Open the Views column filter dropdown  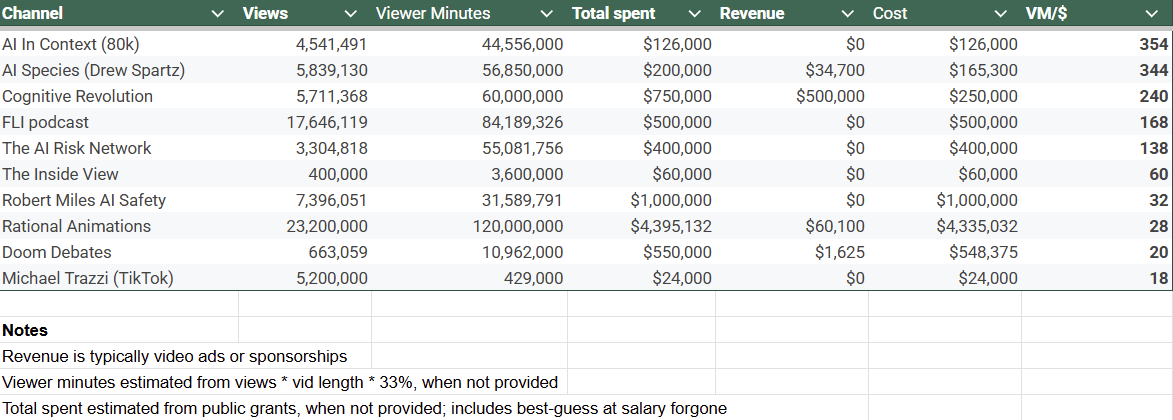tap(350, 14)
